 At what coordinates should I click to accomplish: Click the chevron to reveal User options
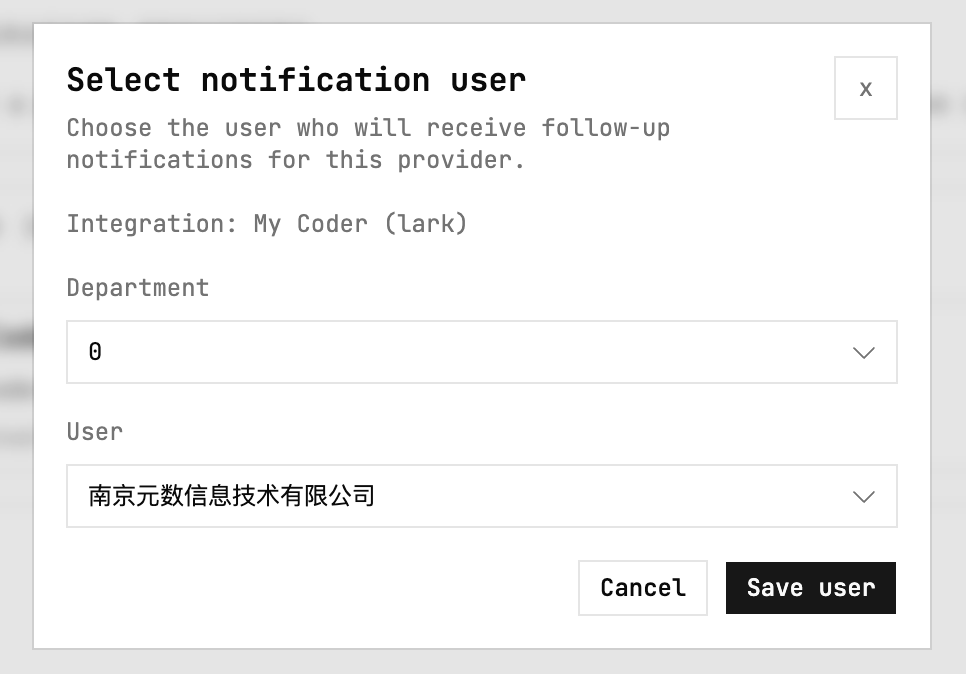[863, 496]
